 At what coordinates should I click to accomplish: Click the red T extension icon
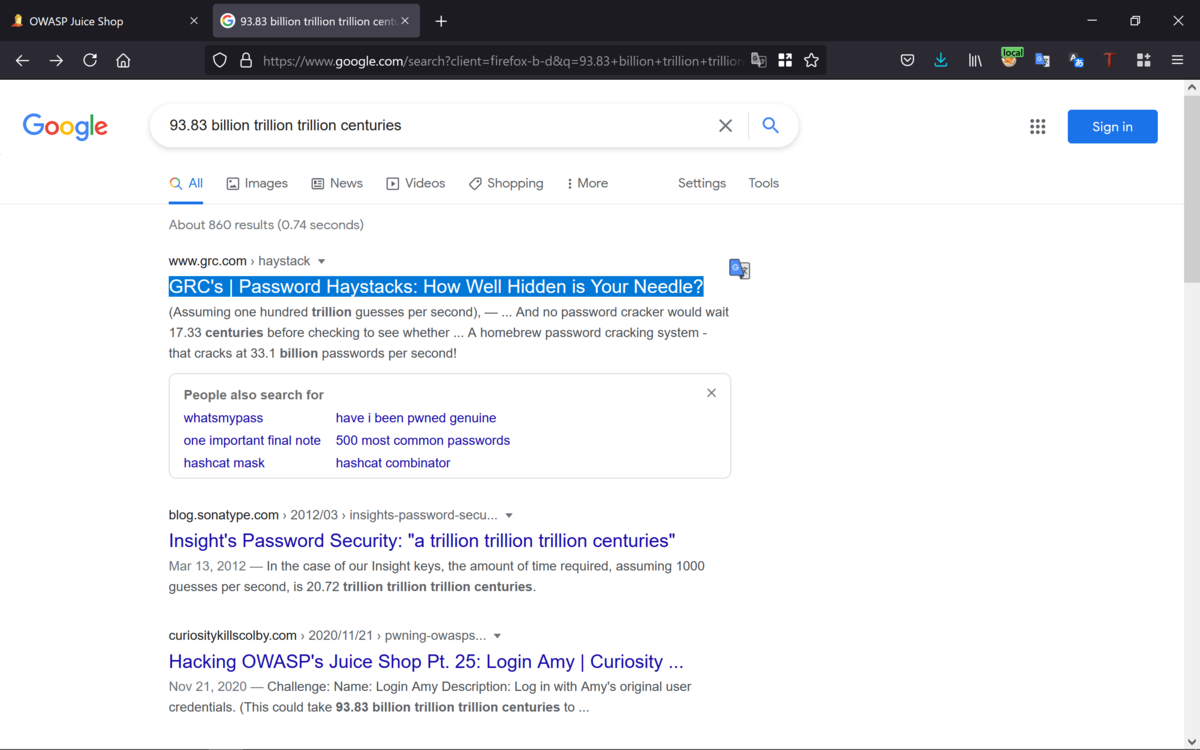click(x=1109, y=61)
